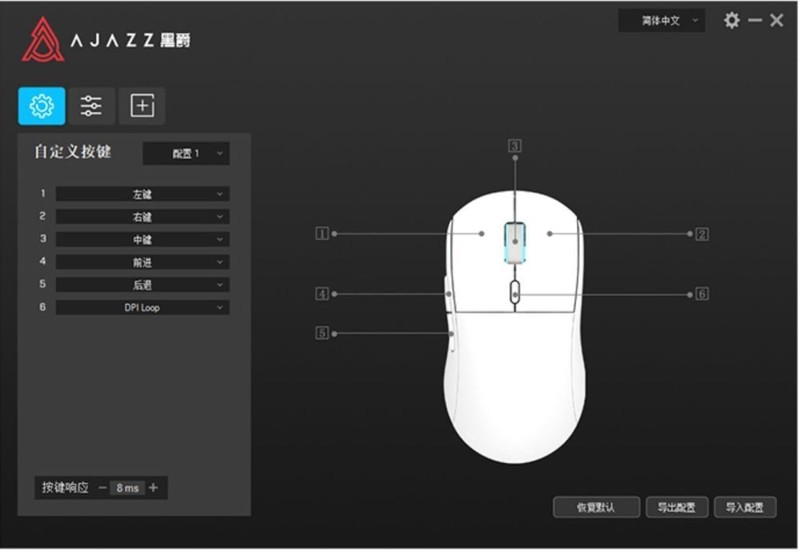
Task: Increase key response time with plus
Action: 154,488
